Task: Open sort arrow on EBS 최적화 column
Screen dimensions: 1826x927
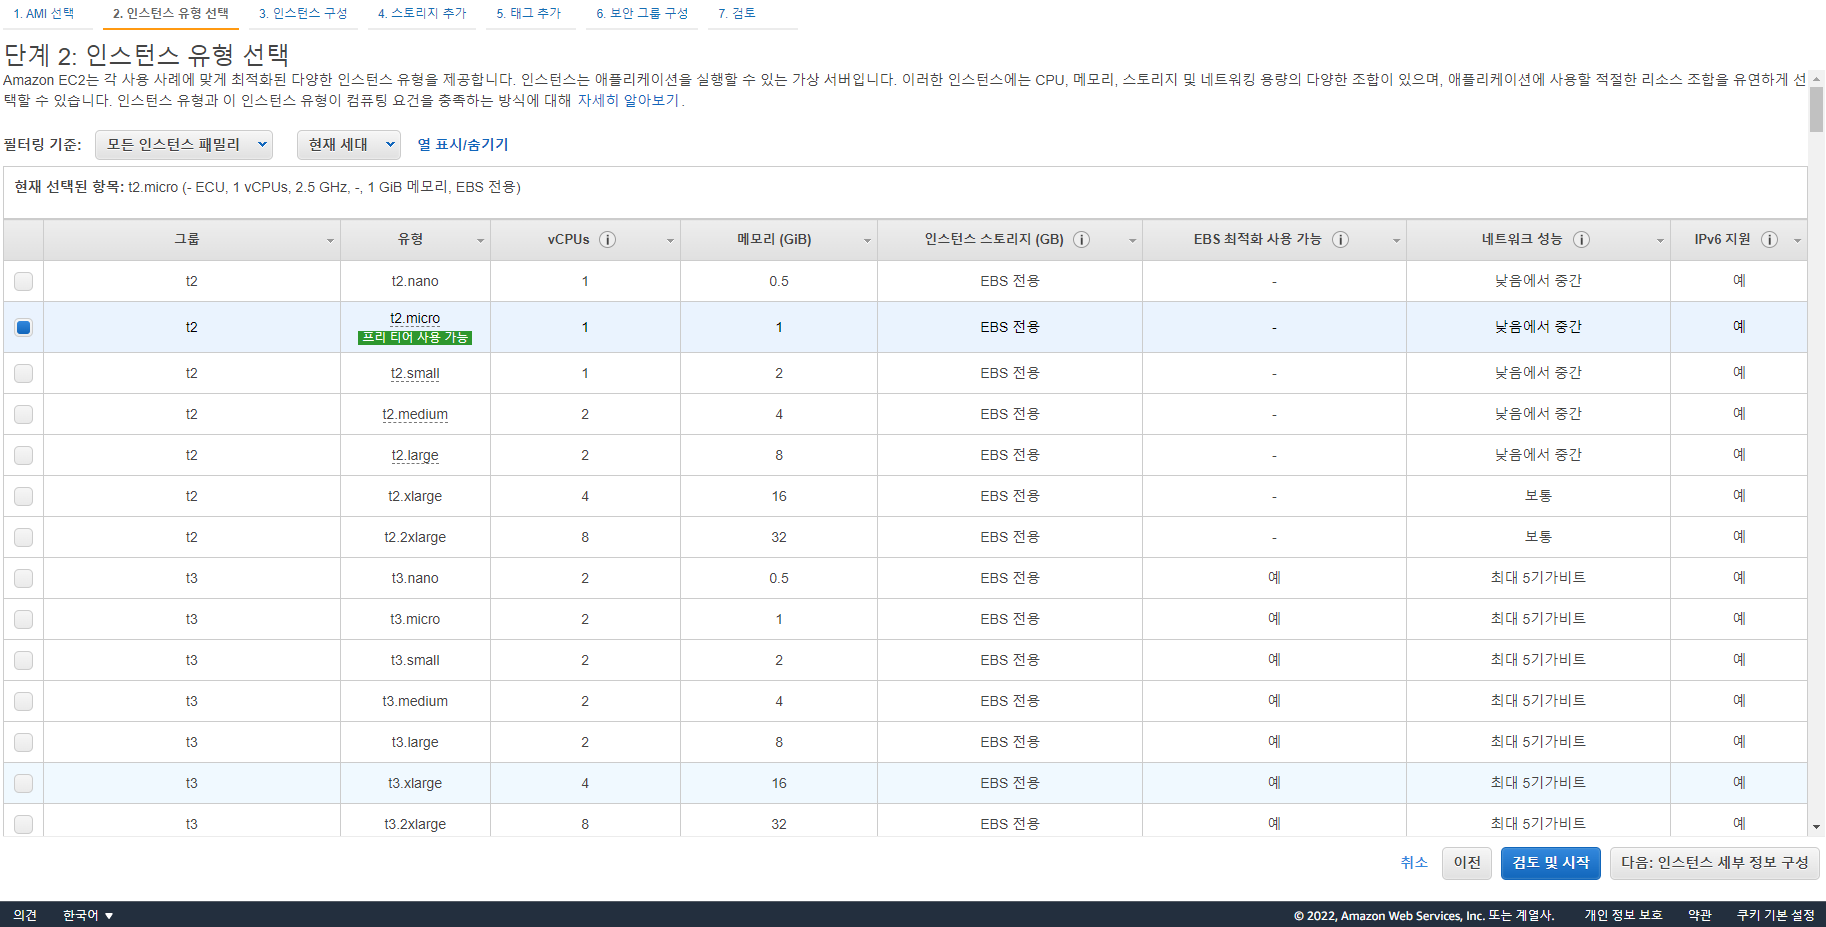Action: tap(1396, 241)
